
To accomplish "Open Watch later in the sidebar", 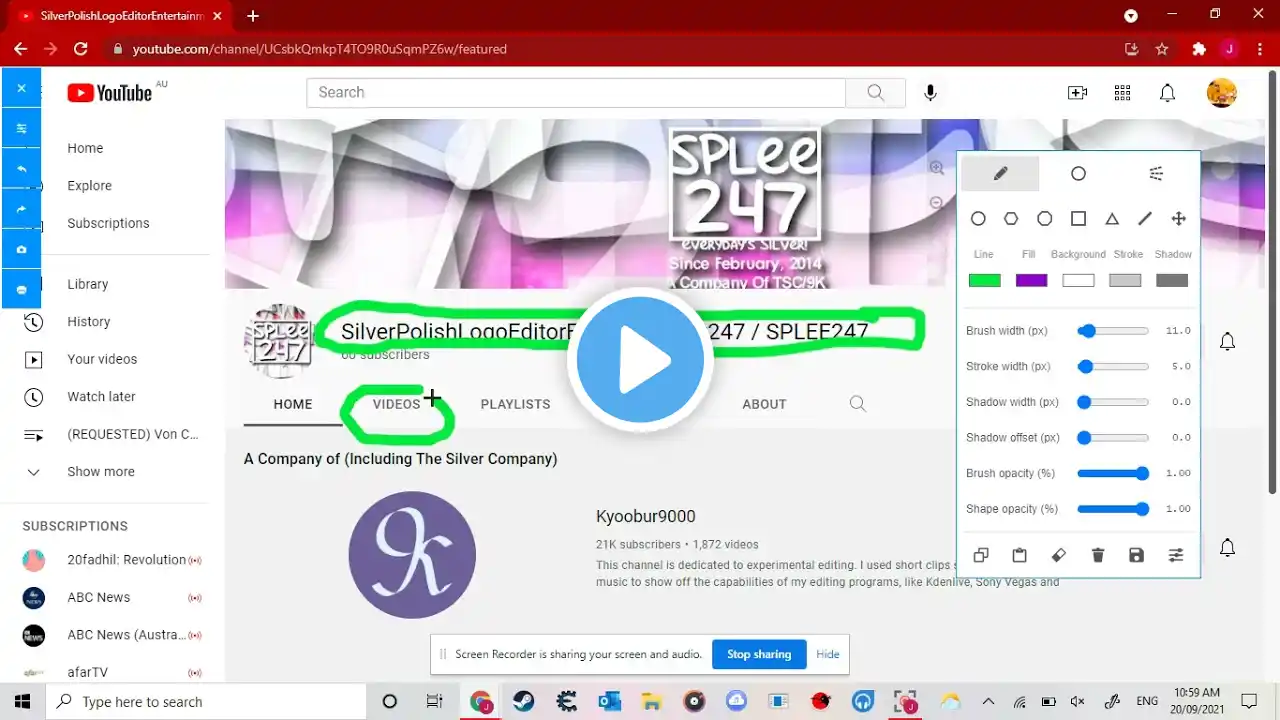I will (x=100, y=397).
